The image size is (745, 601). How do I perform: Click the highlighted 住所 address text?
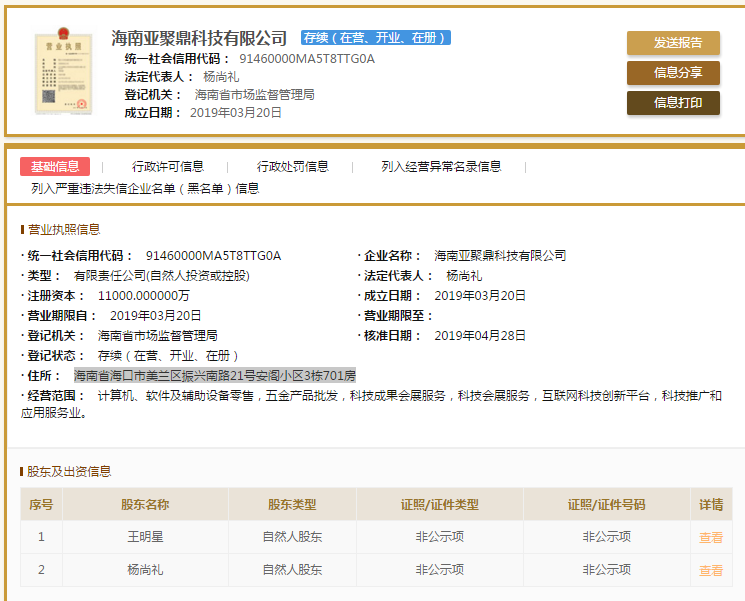[214, 376]
